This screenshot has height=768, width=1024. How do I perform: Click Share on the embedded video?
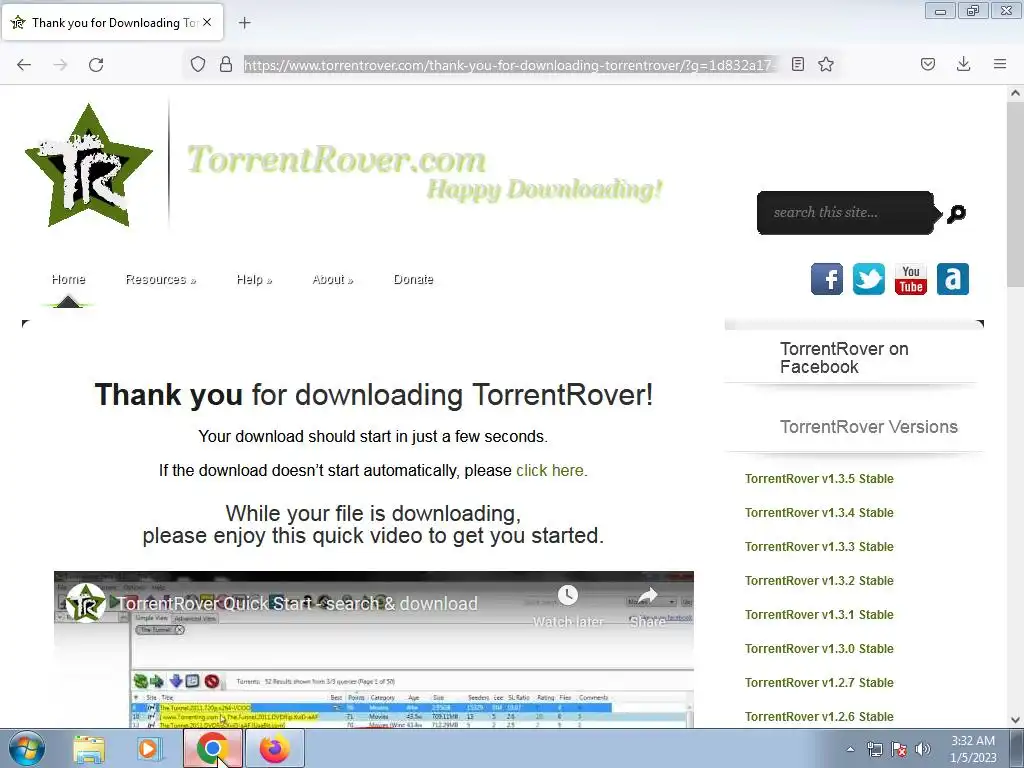(x=647, y=607)
